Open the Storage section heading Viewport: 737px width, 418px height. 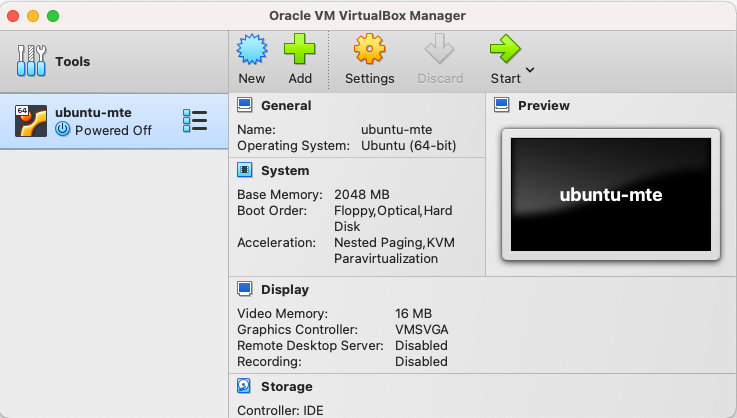tap(287, 386)
